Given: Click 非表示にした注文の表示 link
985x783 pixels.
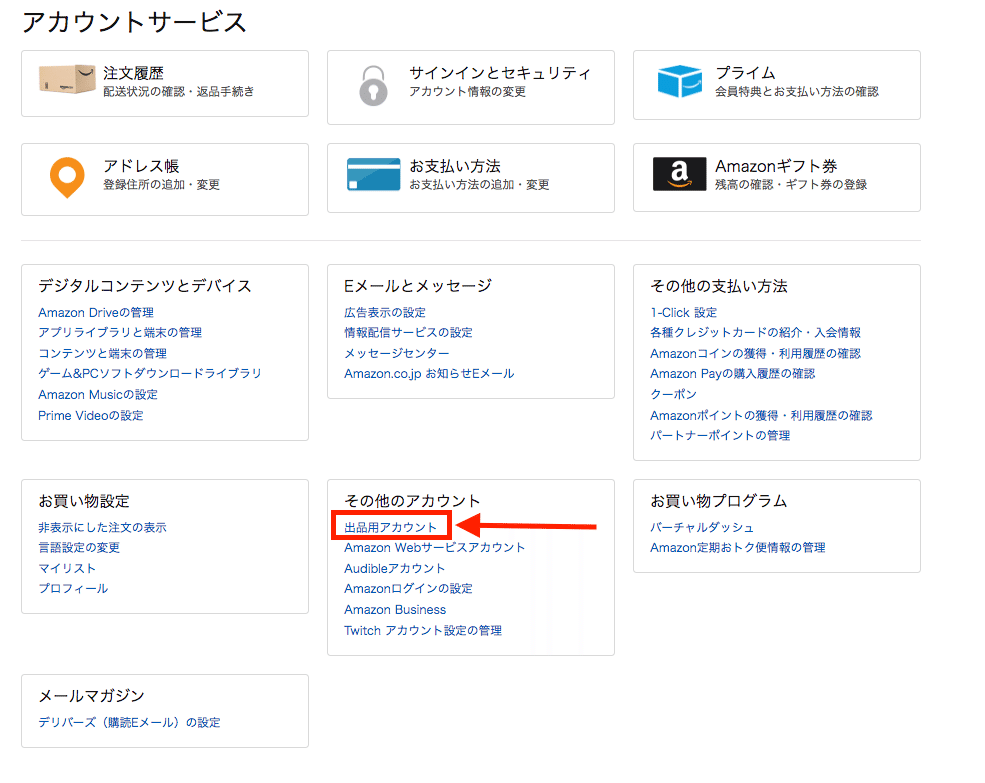Looking at the screenshot, I should pos(102,527).
